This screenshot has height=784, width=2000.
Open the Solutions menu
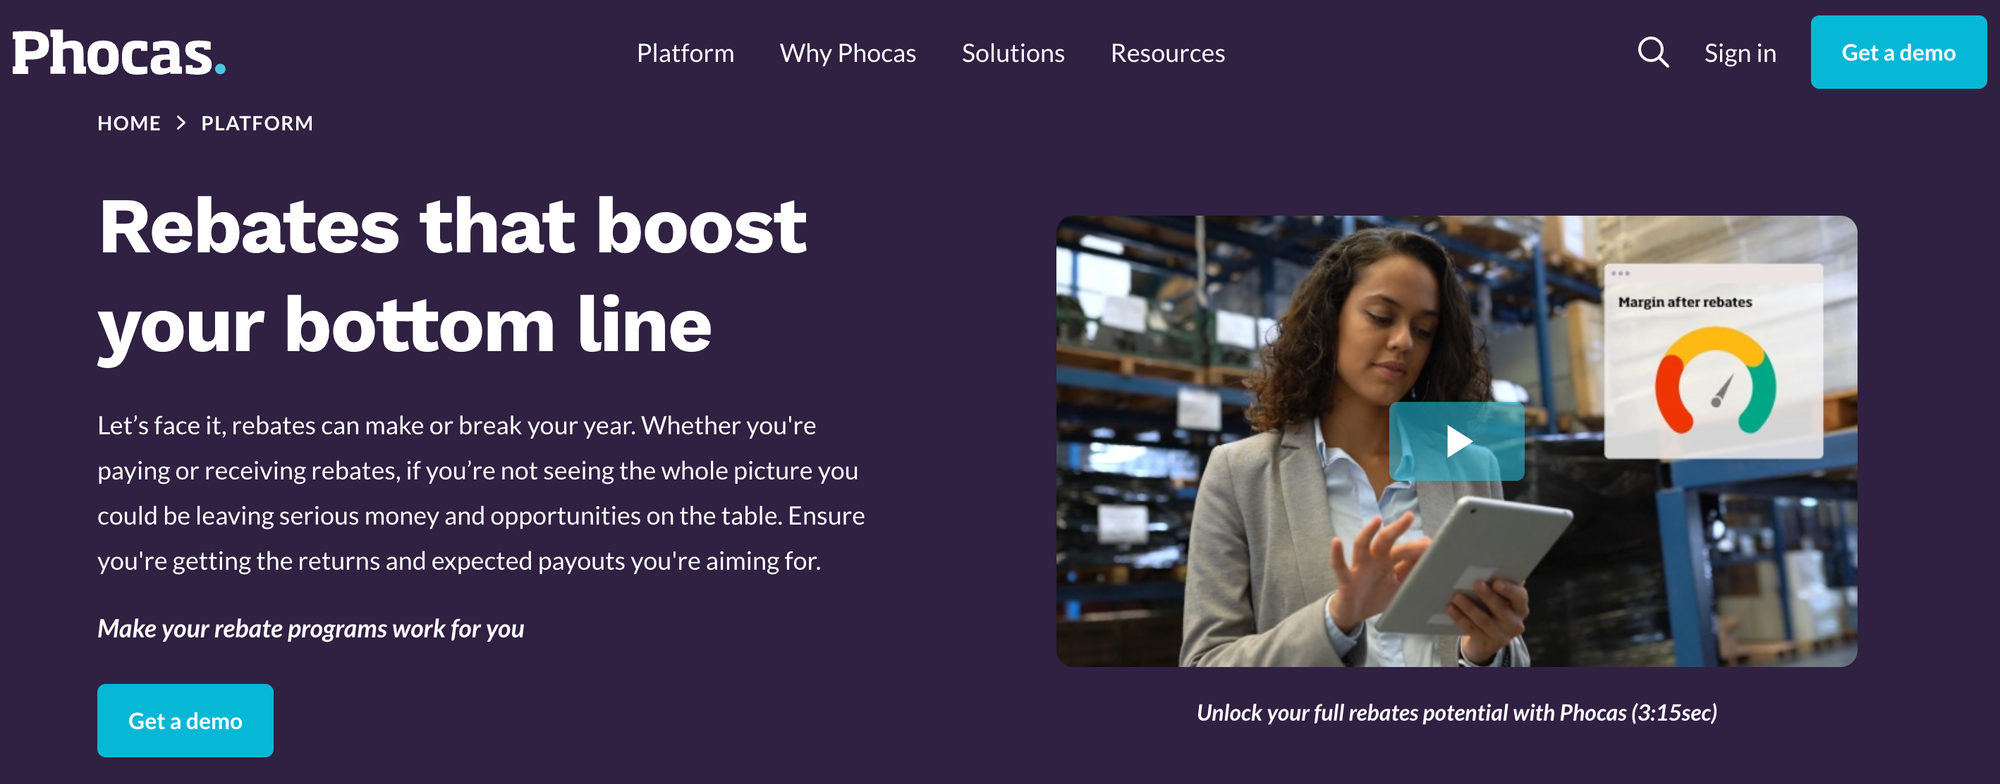pos(1013,53)
